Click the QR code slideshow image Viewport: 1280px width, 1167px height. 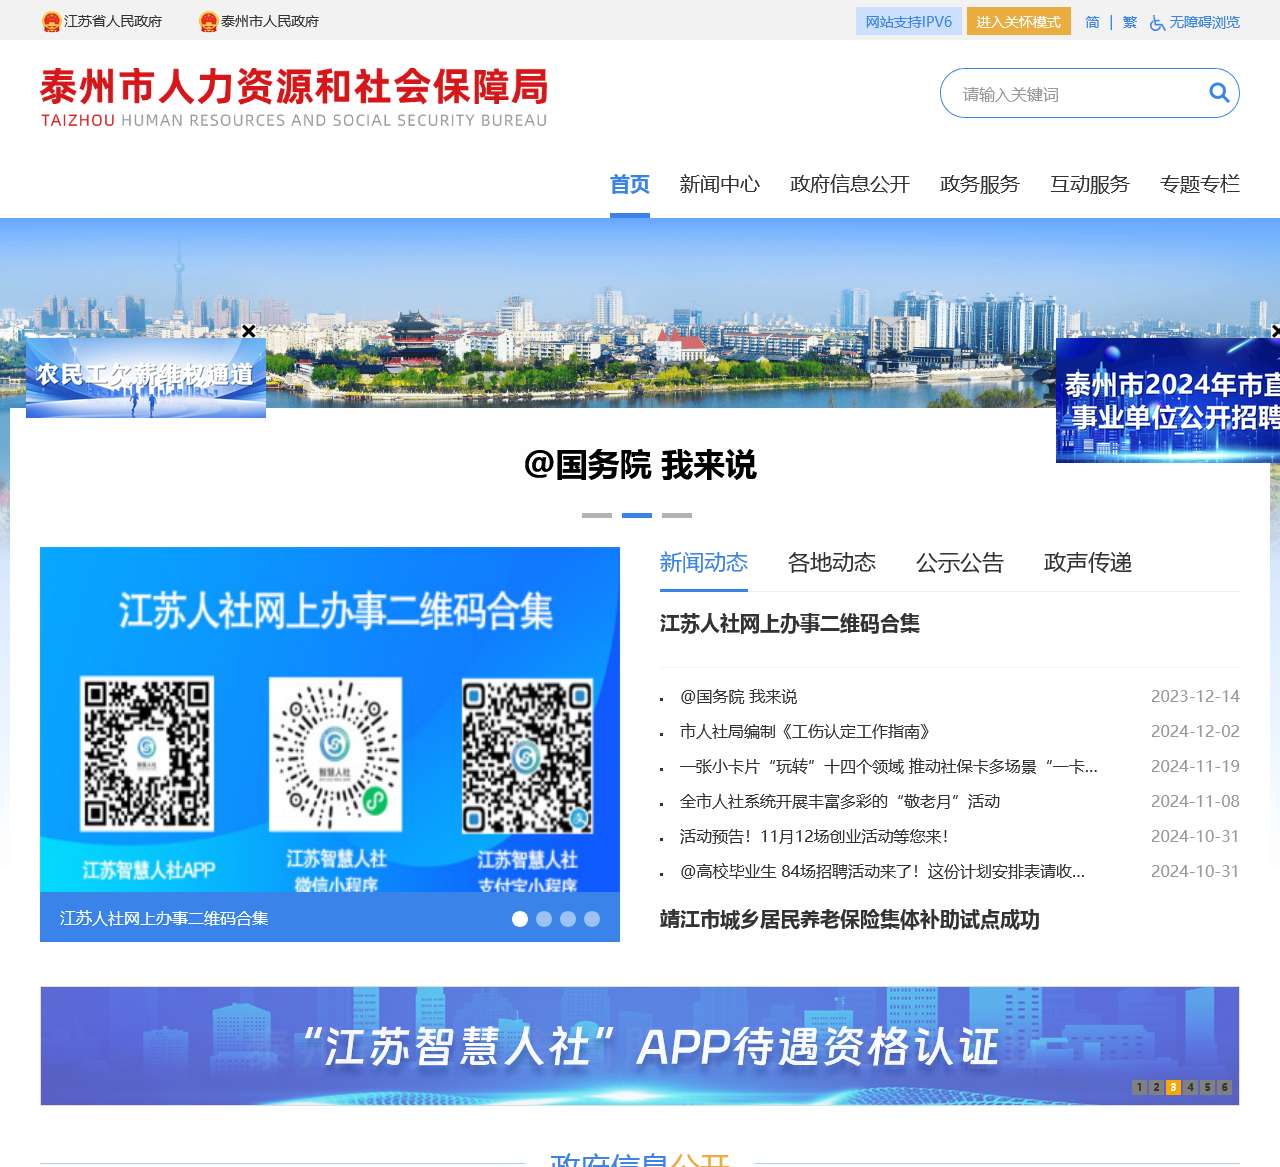[330, 720]
